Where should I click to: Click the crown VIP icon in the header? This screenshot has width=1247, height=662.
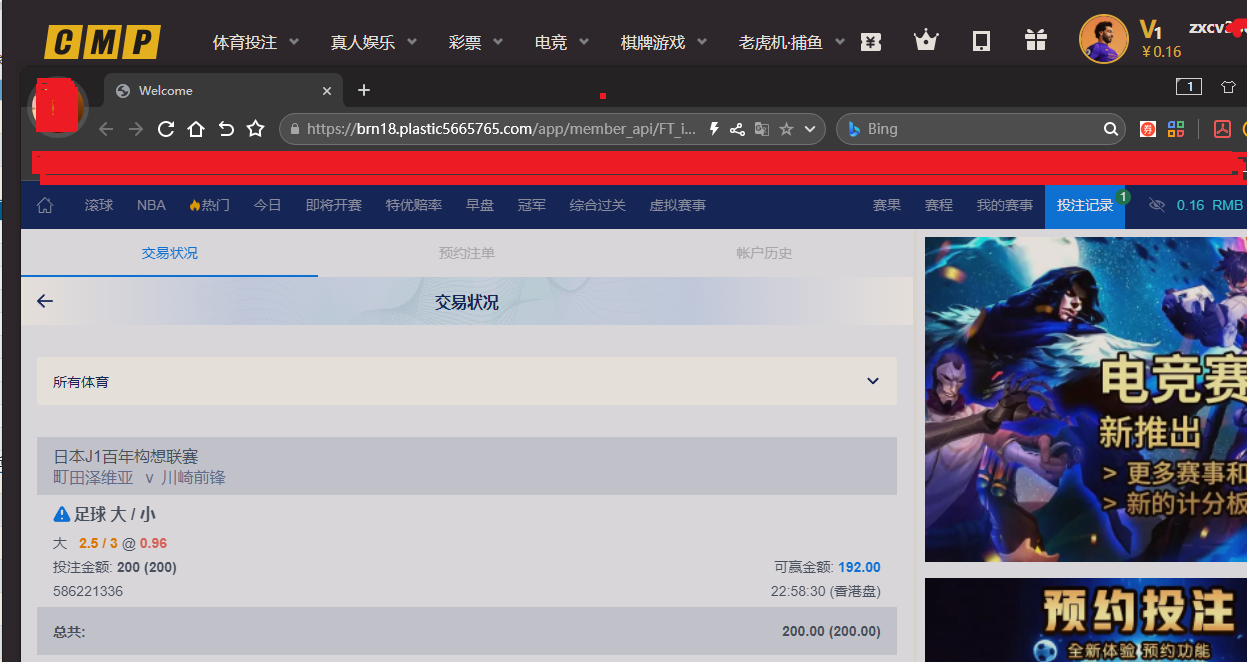coord(925,40)
